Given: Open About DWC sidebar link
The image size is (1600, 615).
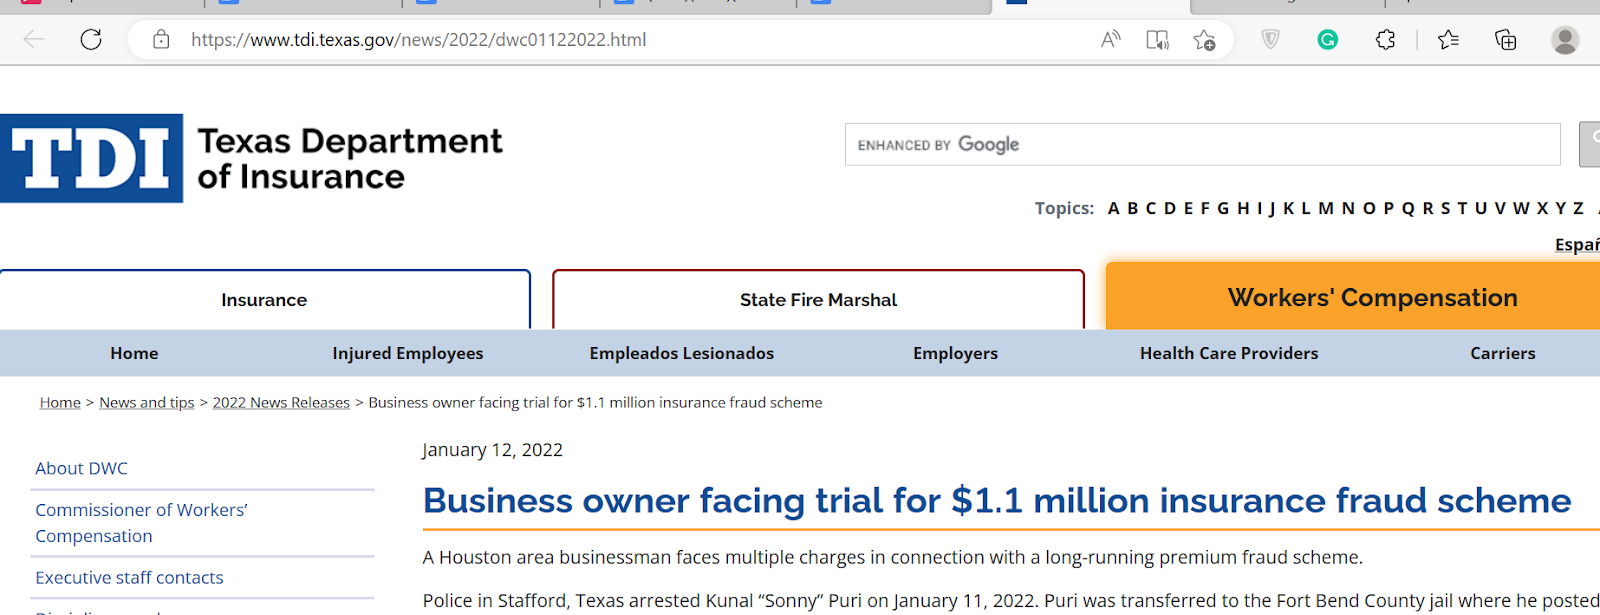Looking at the screenshot, I should tap(82, 468).
